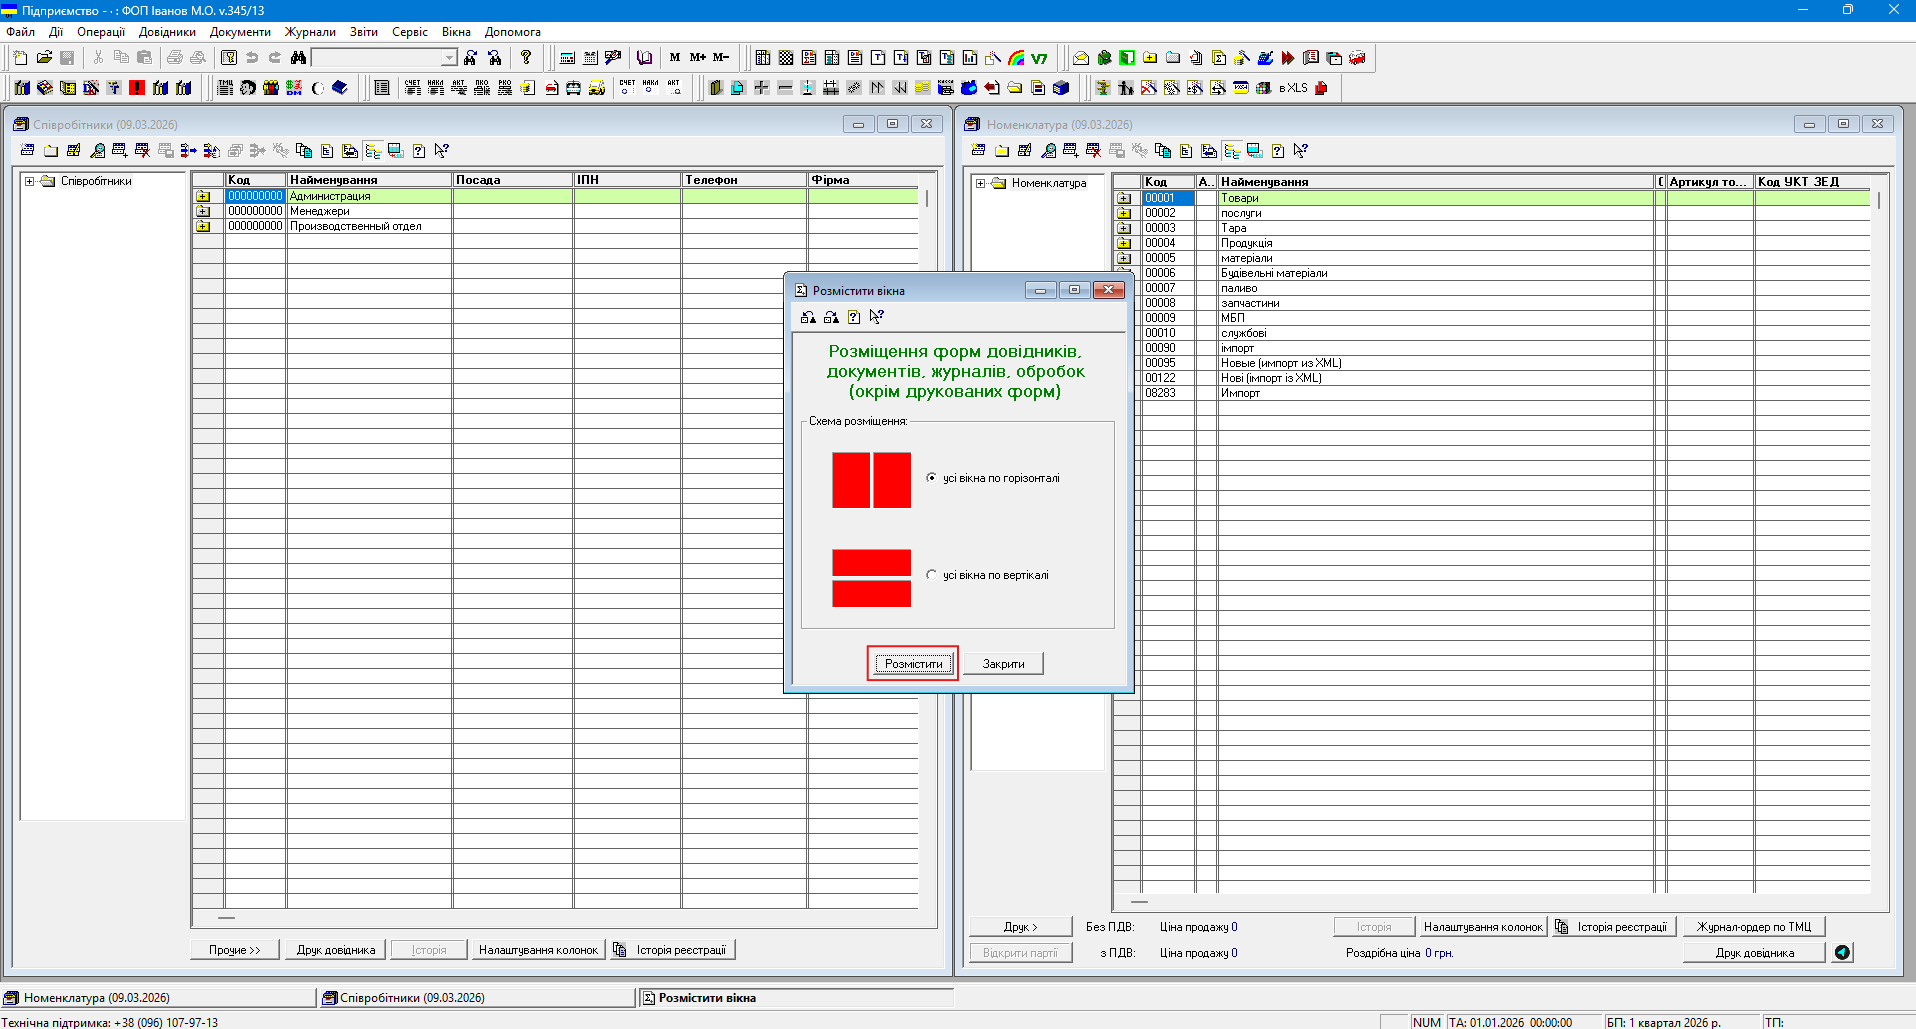
Task: Select 'усі вікна по вертікалі' radio button
Action: point(932,575)
